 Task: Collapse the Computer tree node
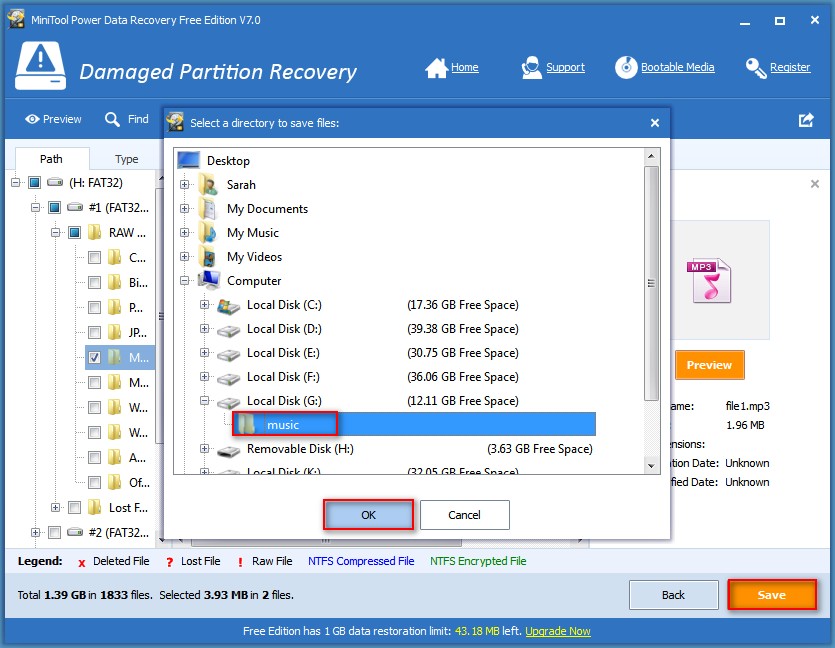click(x=185, y=281)
